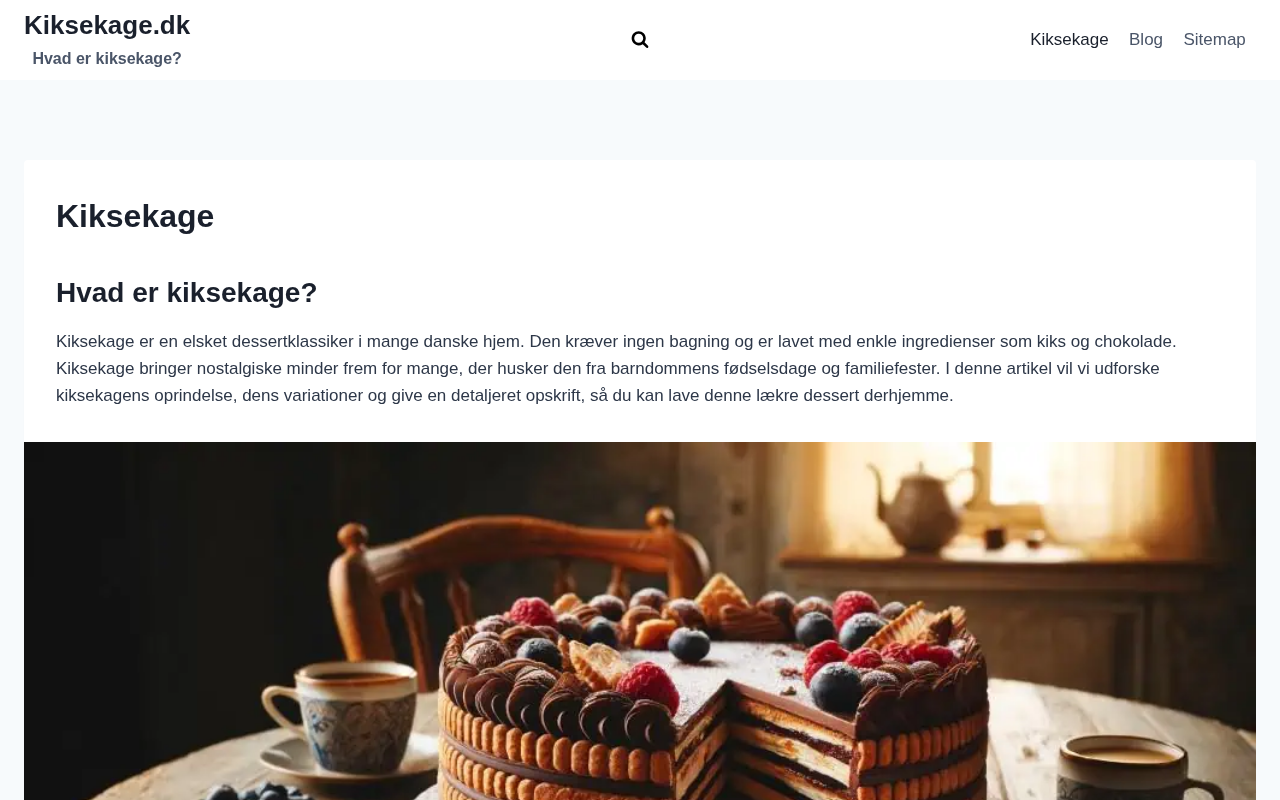Click the paragraph sentence starting 'Kiksekage er en elsket'

pos(290,342)
